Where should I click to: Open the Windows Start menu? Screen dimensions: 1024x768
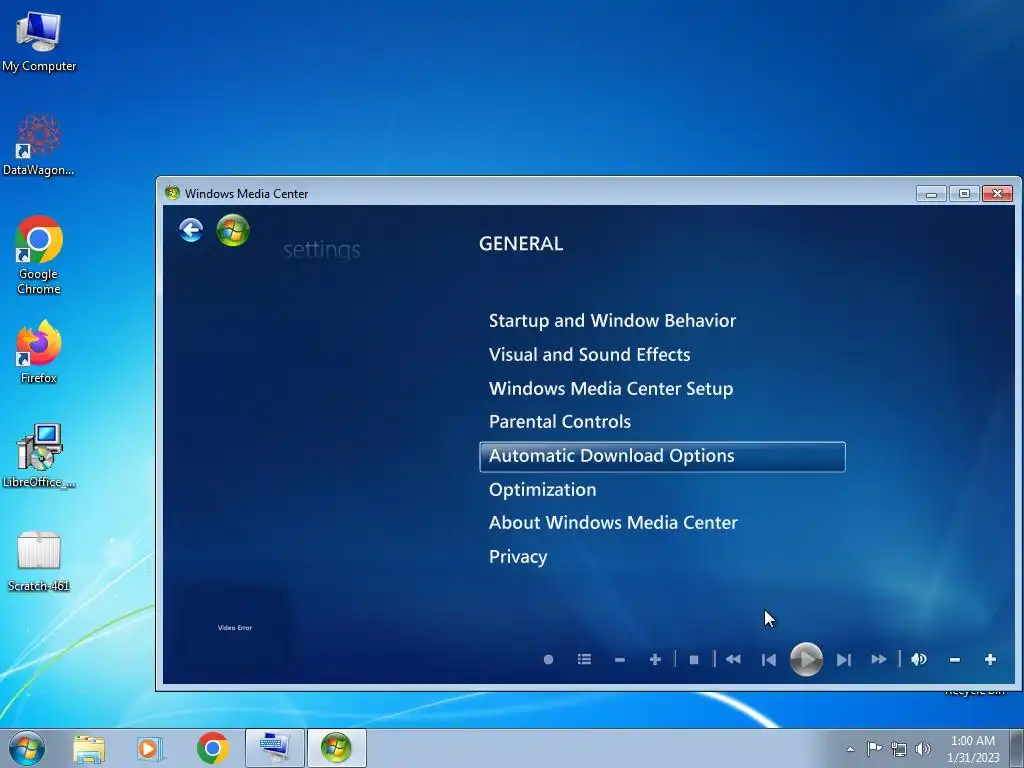click(27, 748)
